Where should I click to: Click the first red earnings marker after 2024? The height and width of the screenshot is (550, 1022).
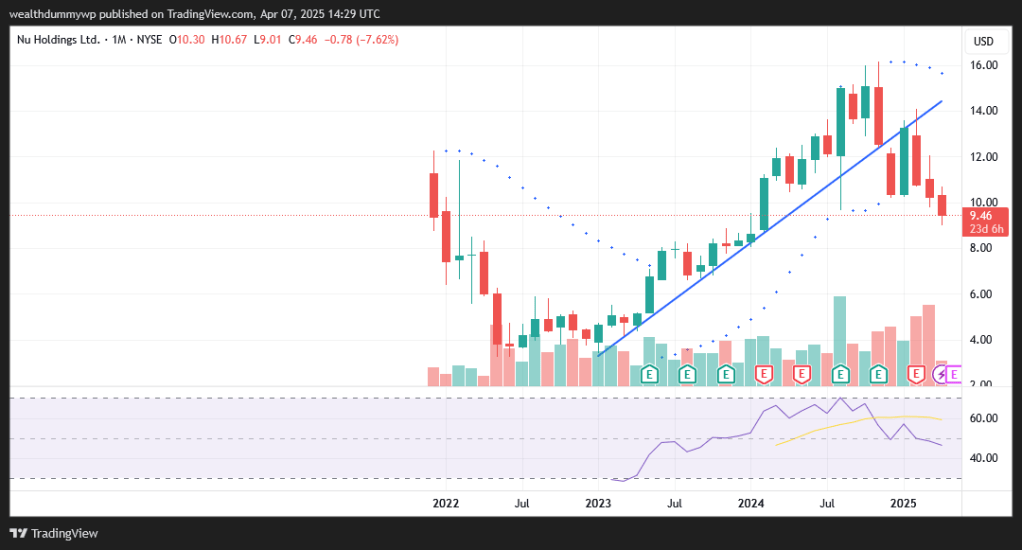764,375
